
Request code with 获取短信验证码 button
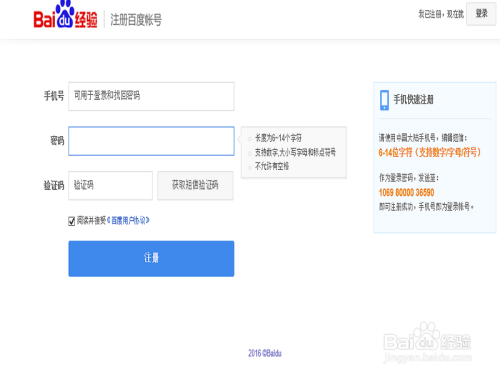pos(195,185)
